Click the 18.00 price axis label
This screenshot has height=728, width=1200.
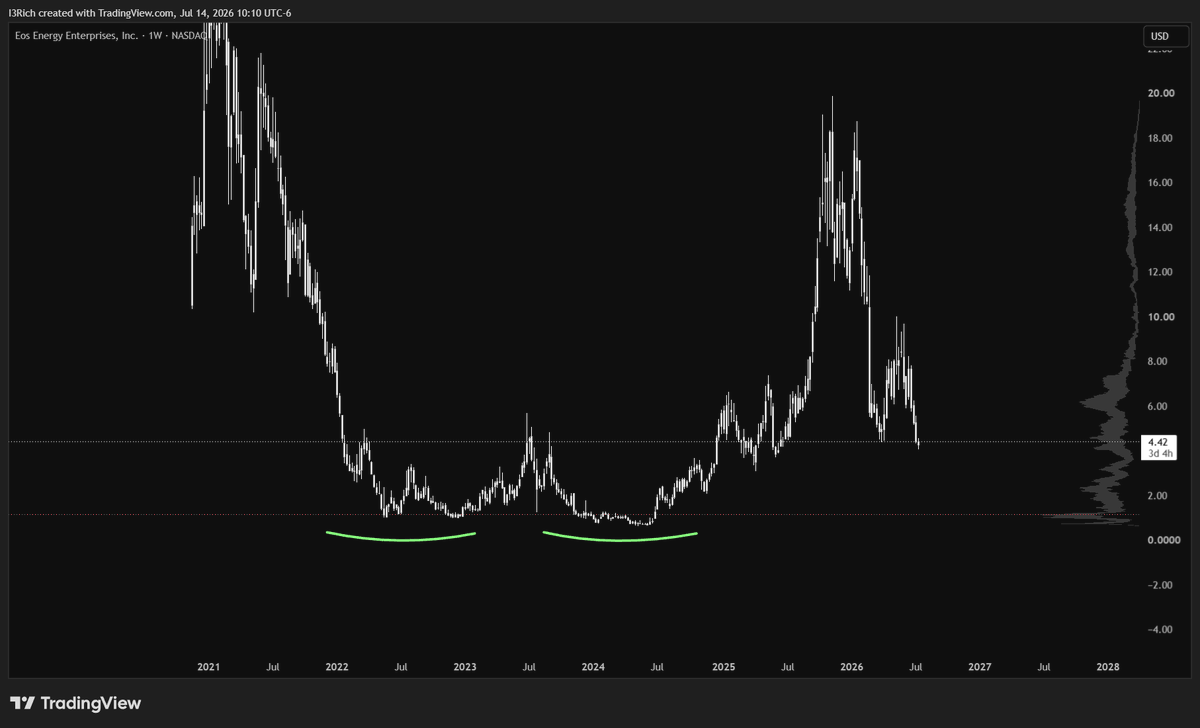coord(1160,138)
